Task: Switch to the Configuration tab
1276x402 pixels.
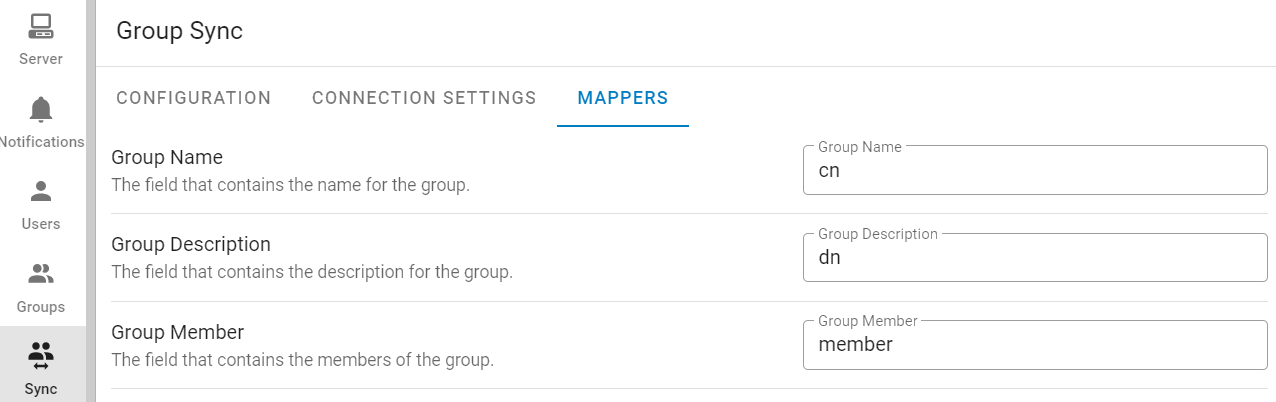Action: click(194, 98)
